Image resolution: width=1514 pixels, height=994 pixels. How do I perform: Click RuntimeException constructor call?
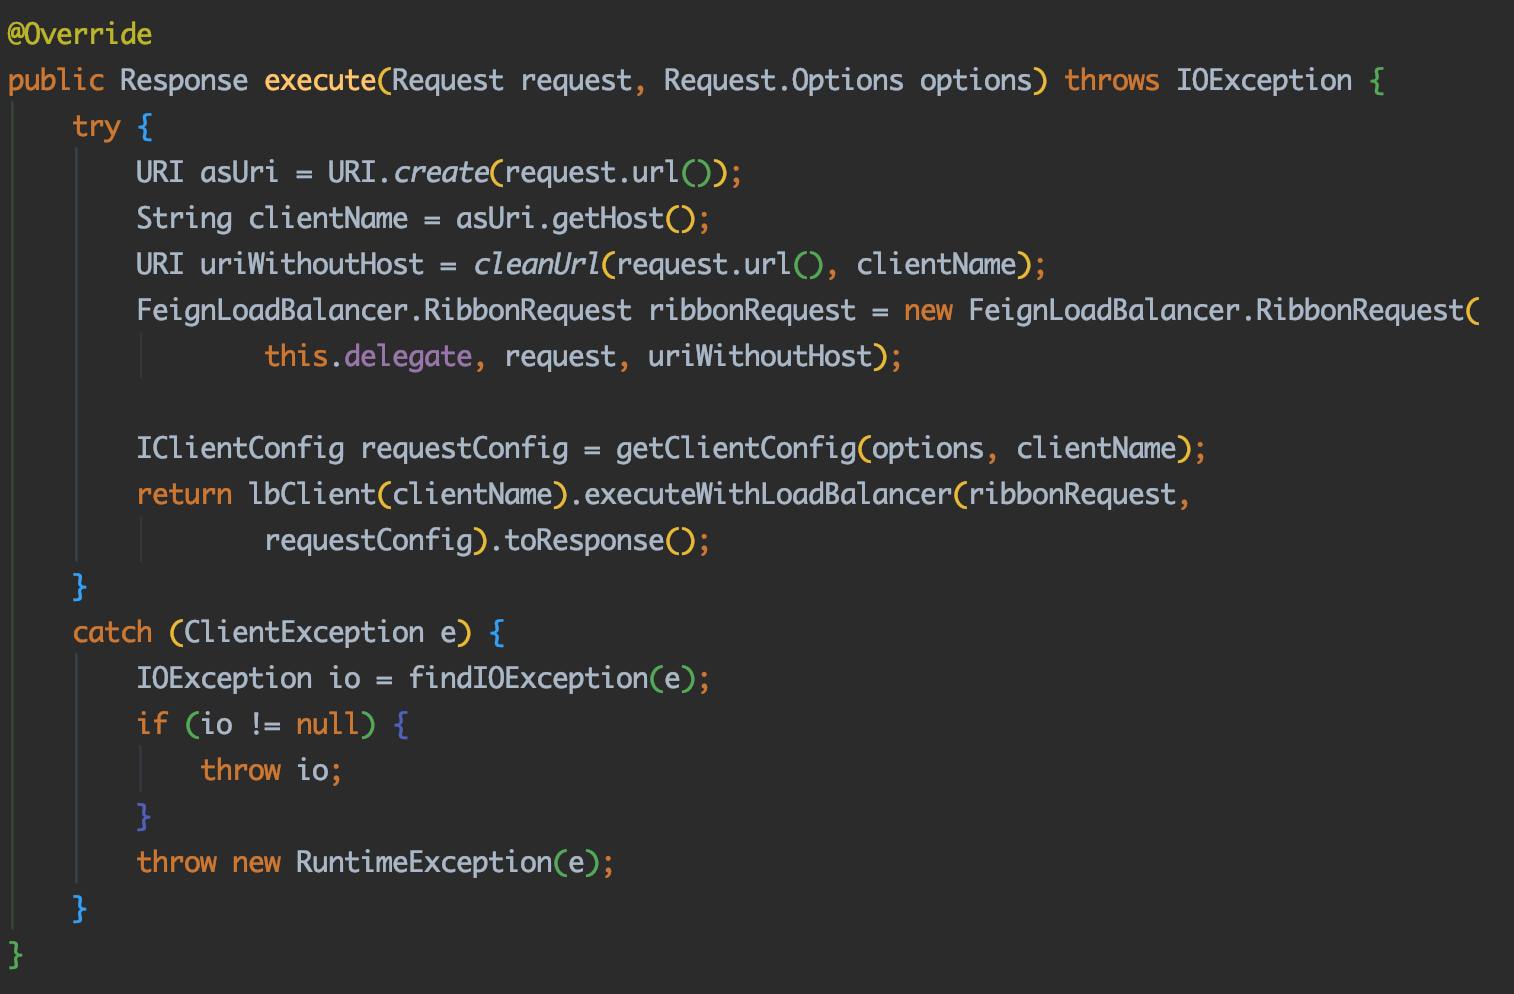(424, 862)
